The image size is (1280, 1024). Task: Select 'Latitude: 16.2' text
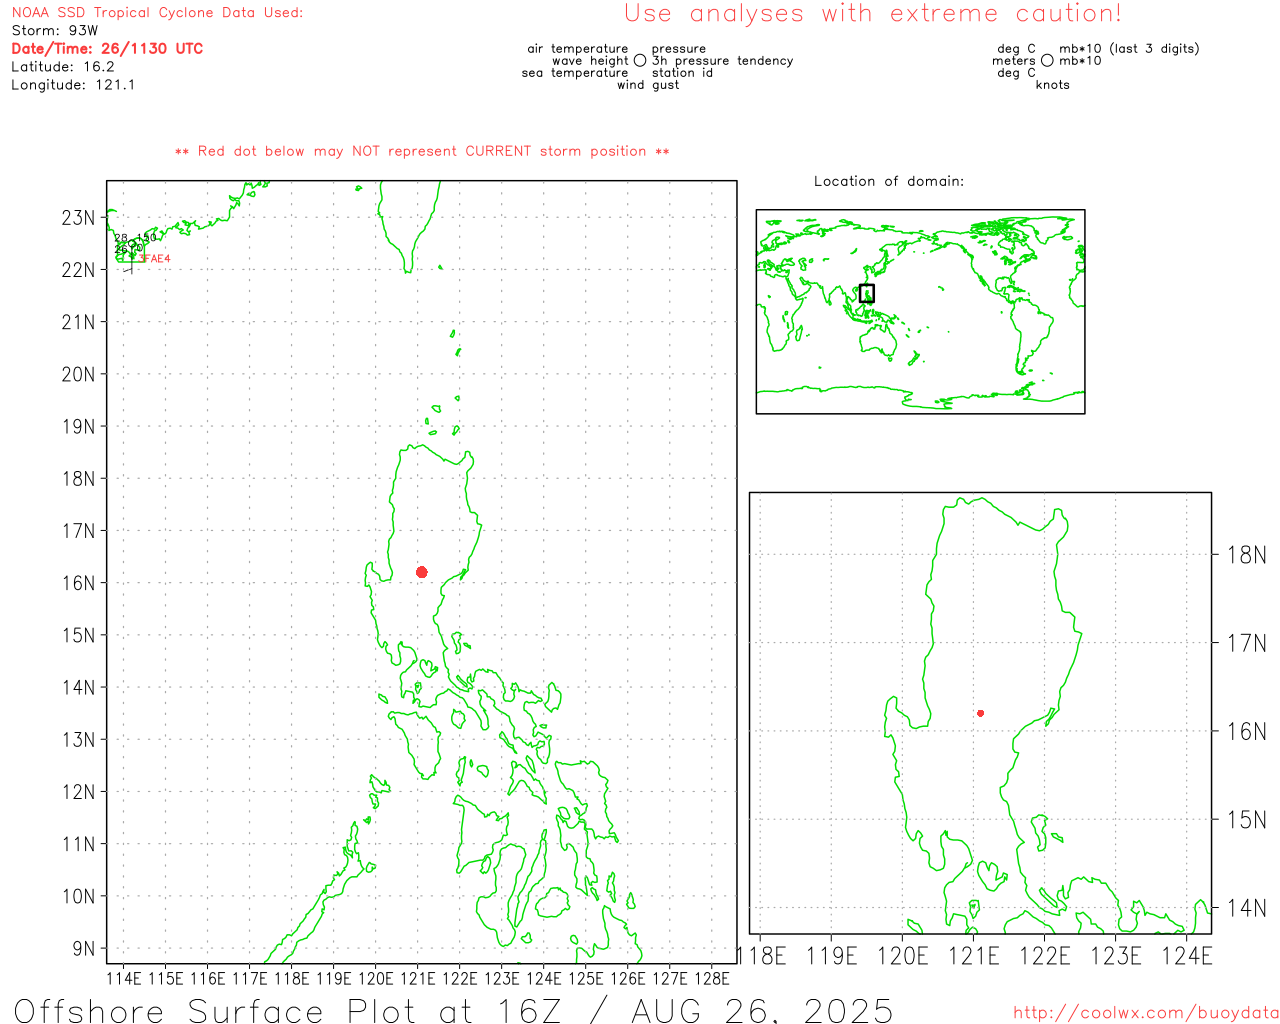[x=63, y=67]
